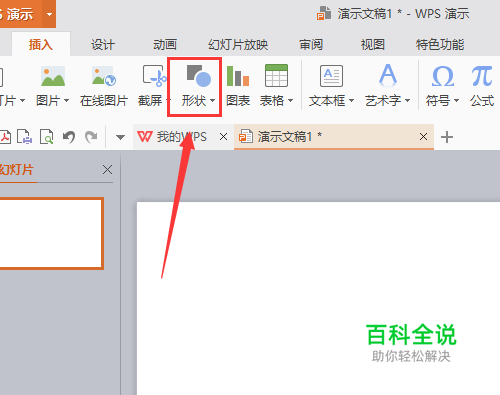The width and height of the screenshot is (500, 395).
Task: Open the WPS 演示 application menu dropdown
Action: coord(49,14)
